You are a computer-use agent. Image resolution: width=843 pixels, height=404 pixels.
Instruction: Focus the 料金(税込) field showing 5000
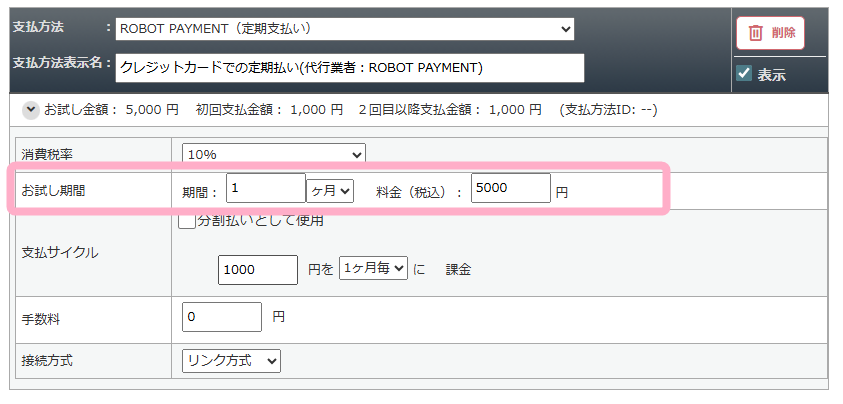510,189
